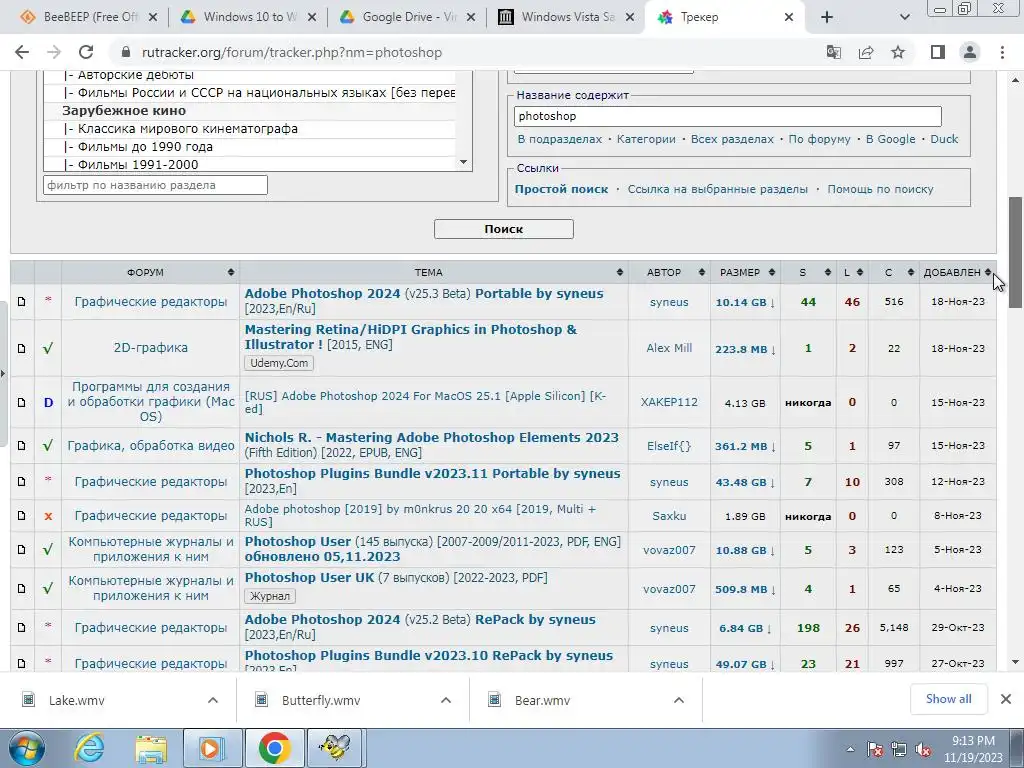The image size is (1024, 768).
Task: Bookmark this page with the star icon
Action: pyautogui.click(x=899, y=52)
